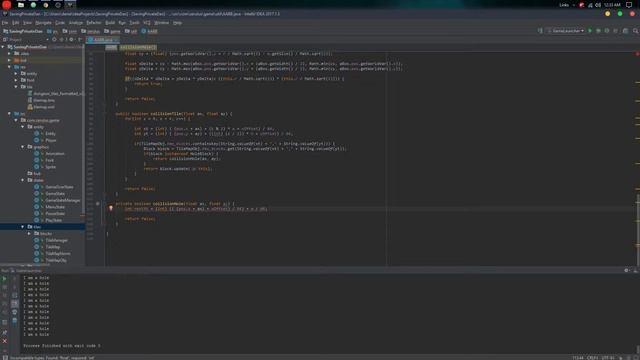
Task: Open Run panel settings gear icon
Action: [x=627, y=270]
